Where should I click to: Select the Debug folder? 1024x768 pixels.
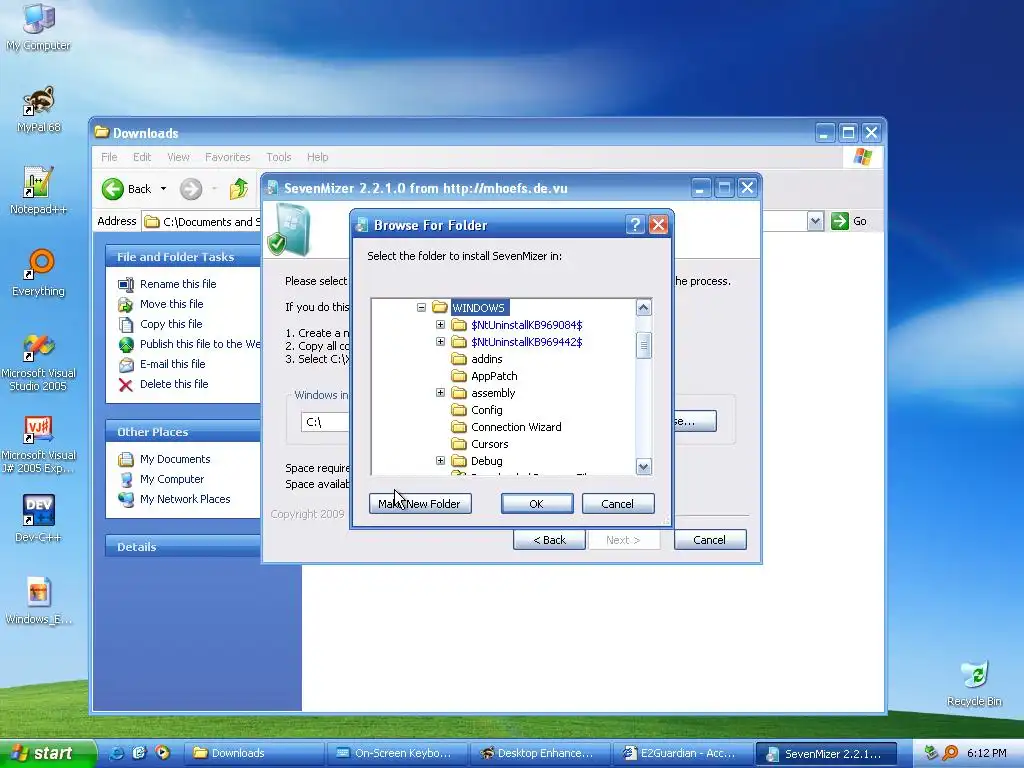(x=477, y=461)
